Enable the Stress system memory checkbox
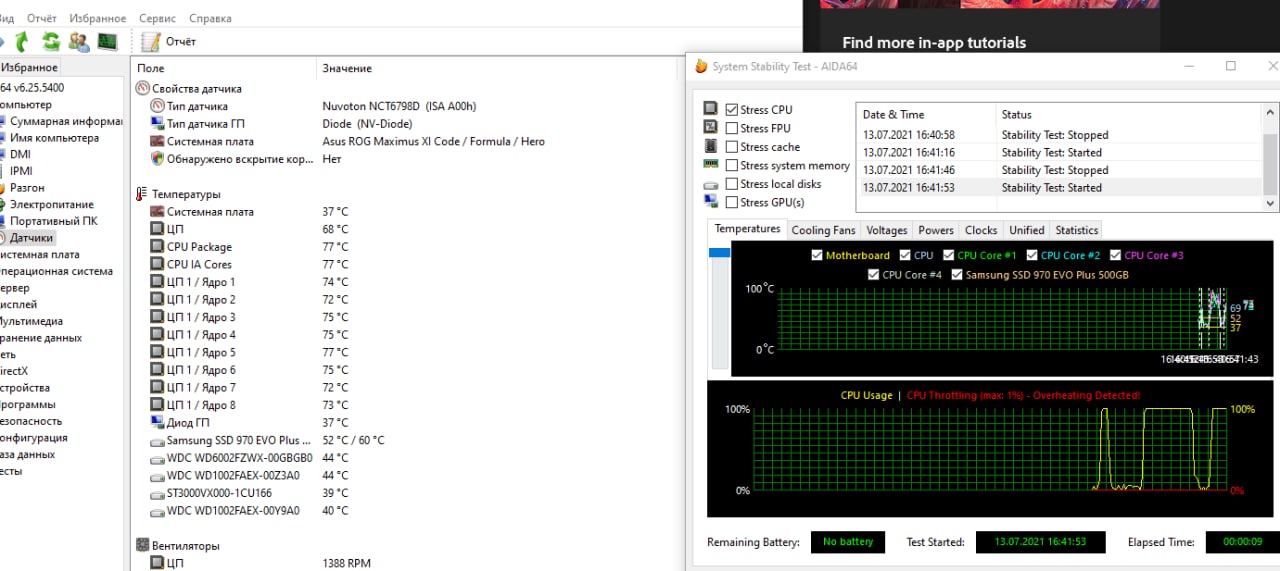1280x571 pixels. 732,165
